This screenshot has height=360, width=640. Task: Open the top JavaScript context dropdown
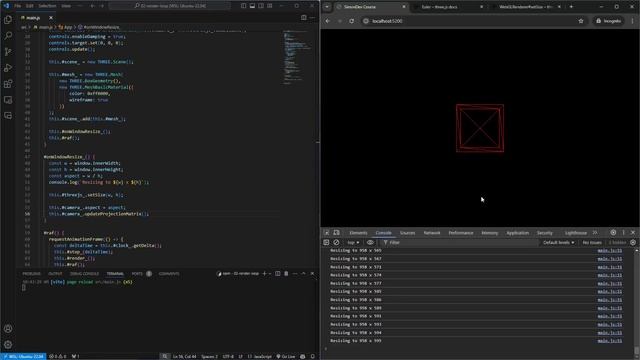point(353,242)
